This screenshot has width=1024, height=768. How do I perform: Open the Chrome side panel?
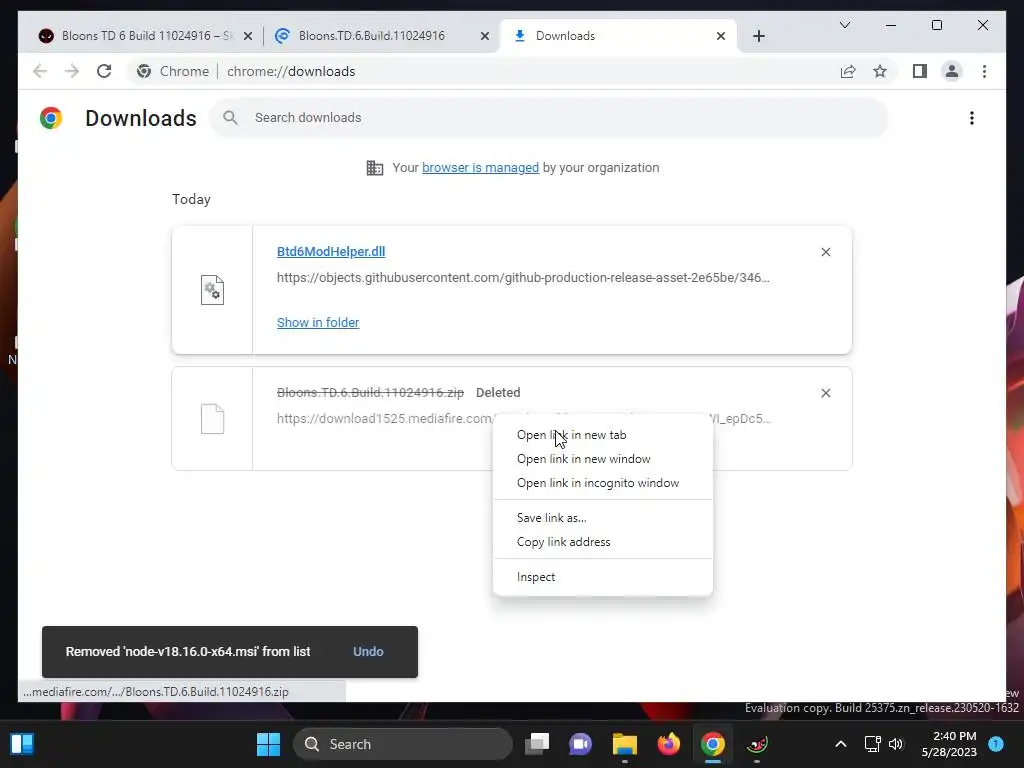click(920, 71)
